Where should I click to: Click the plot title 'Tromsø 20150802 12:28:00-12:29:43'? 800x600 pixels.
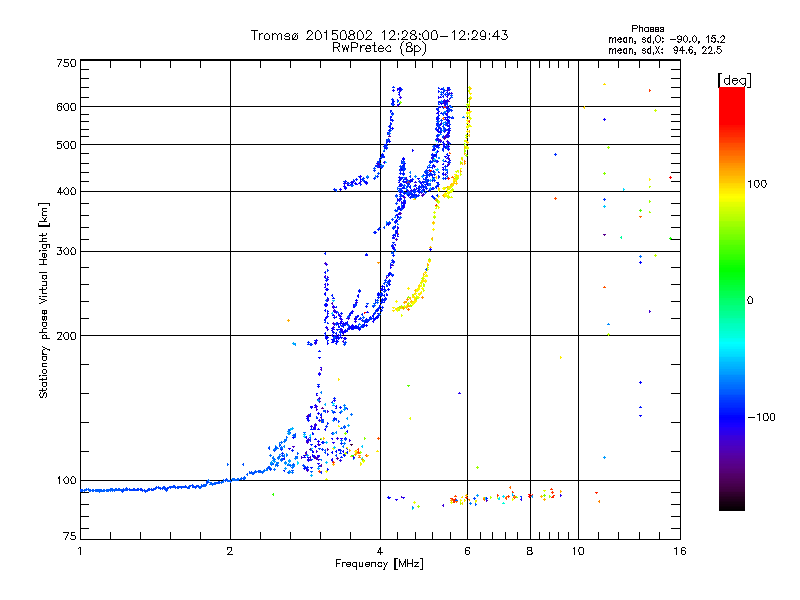(x=379, y=35)
